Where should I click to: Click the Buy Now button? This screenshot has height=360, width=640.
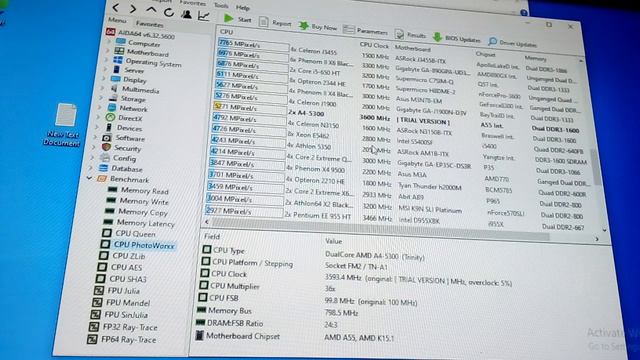point(318,27)
